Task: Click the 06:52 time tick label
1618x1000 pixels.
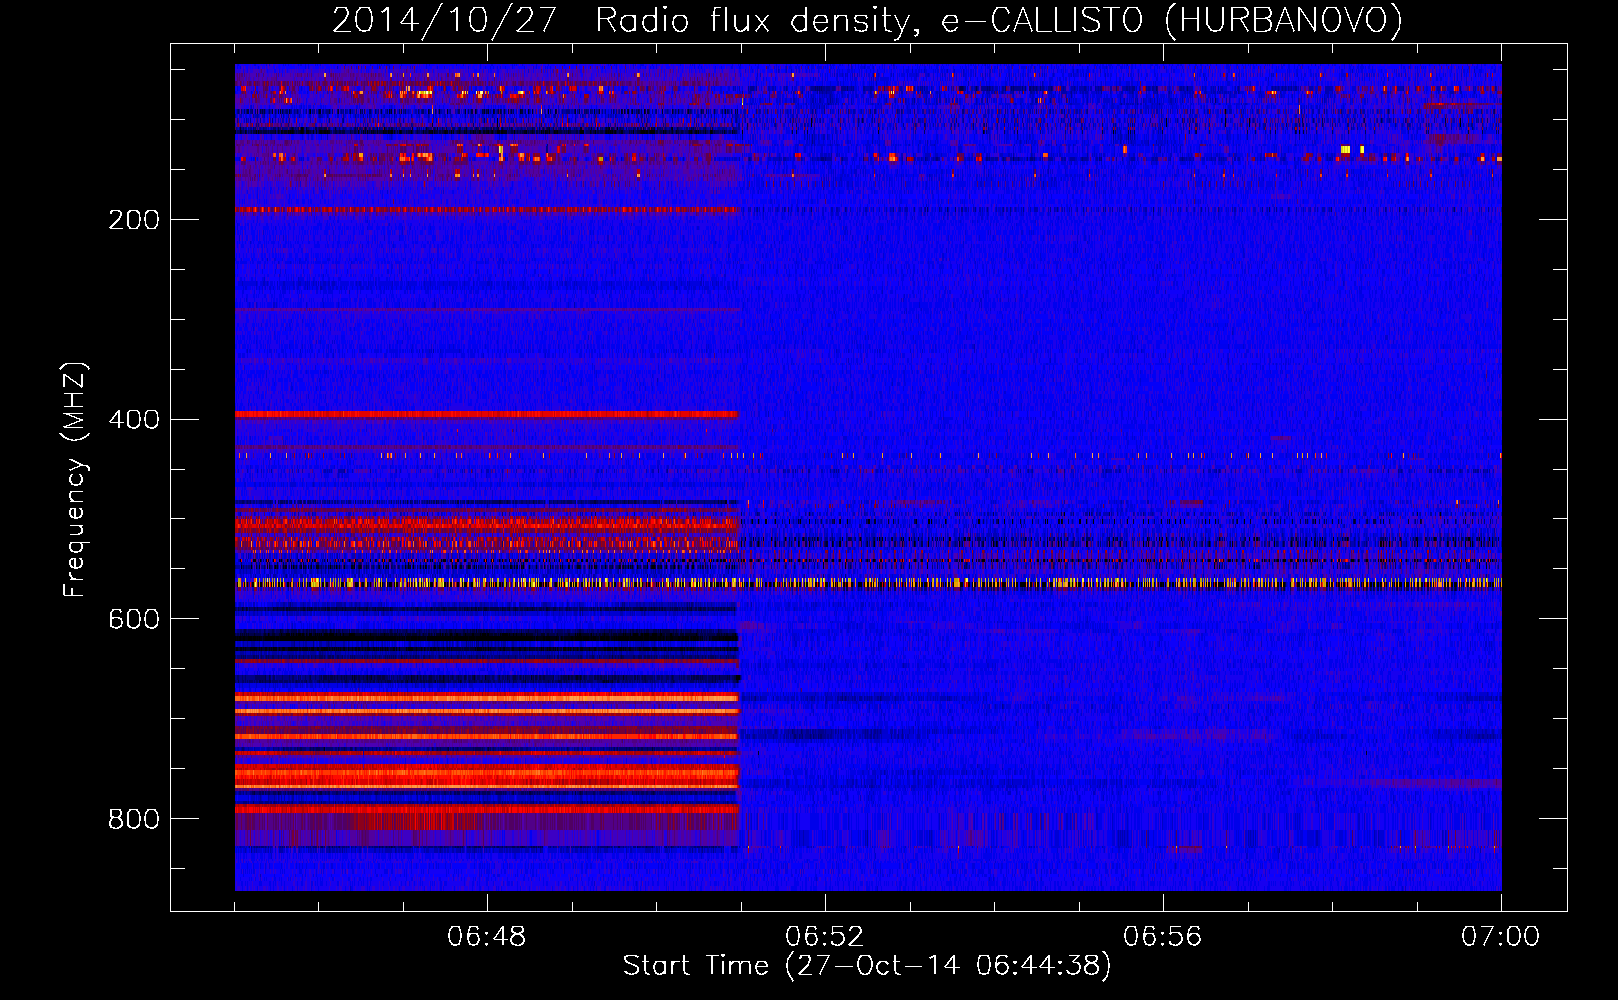Action: pos(825,937)
